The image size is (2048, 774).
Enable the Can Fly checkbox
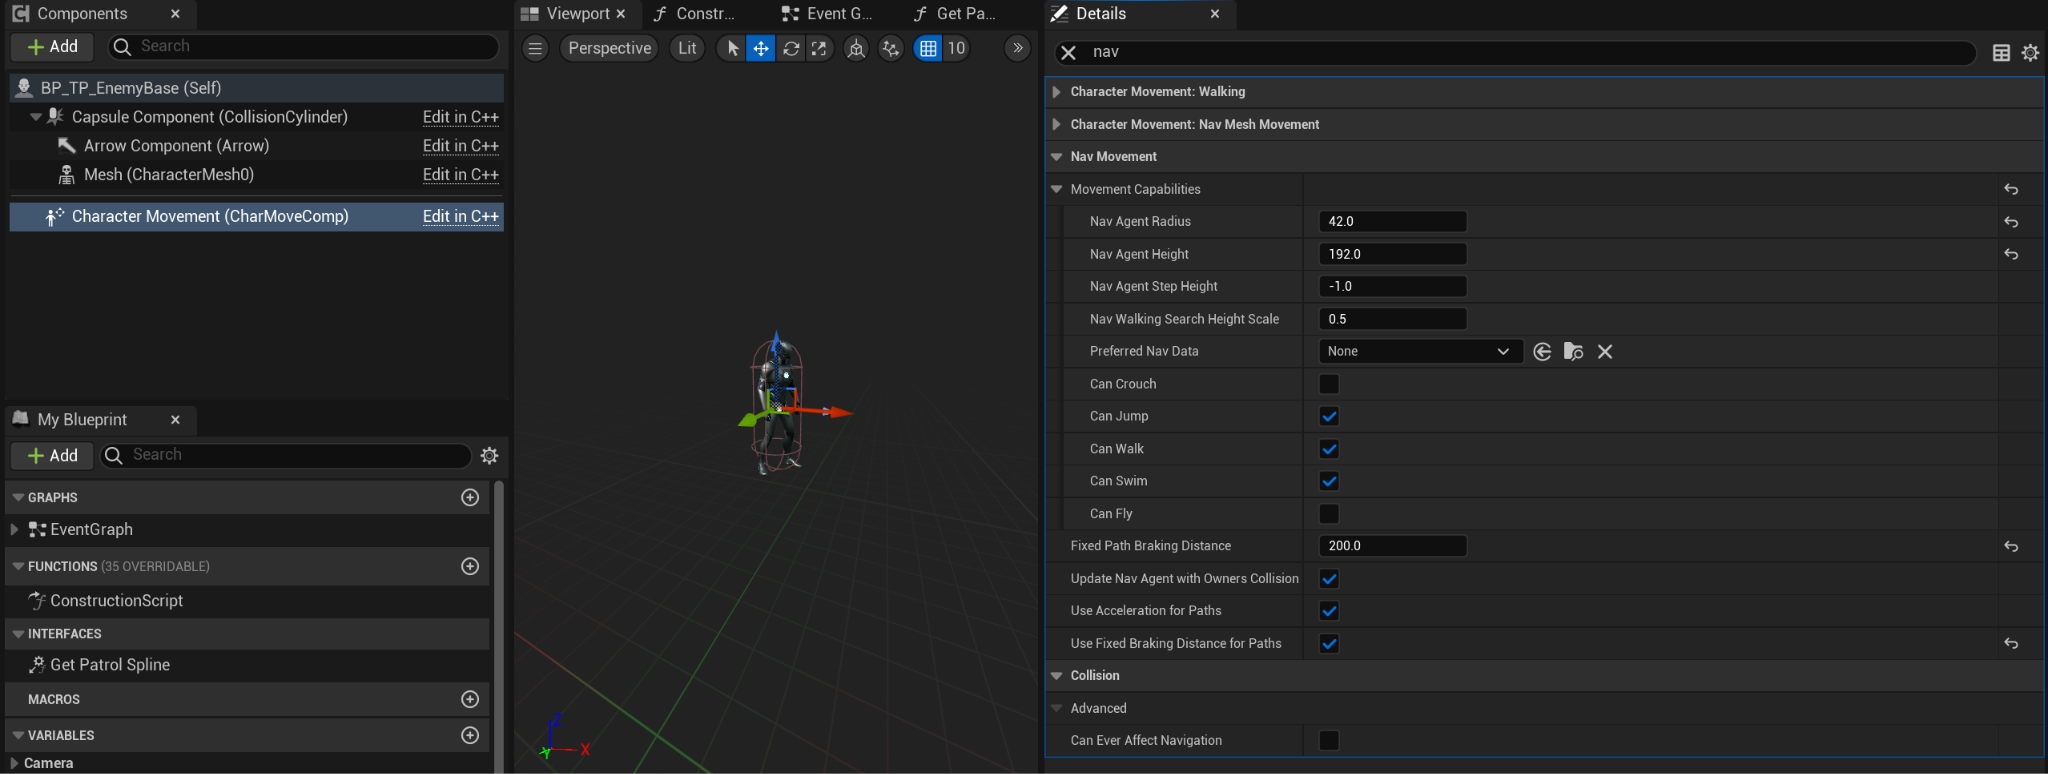coord(1329,514)
